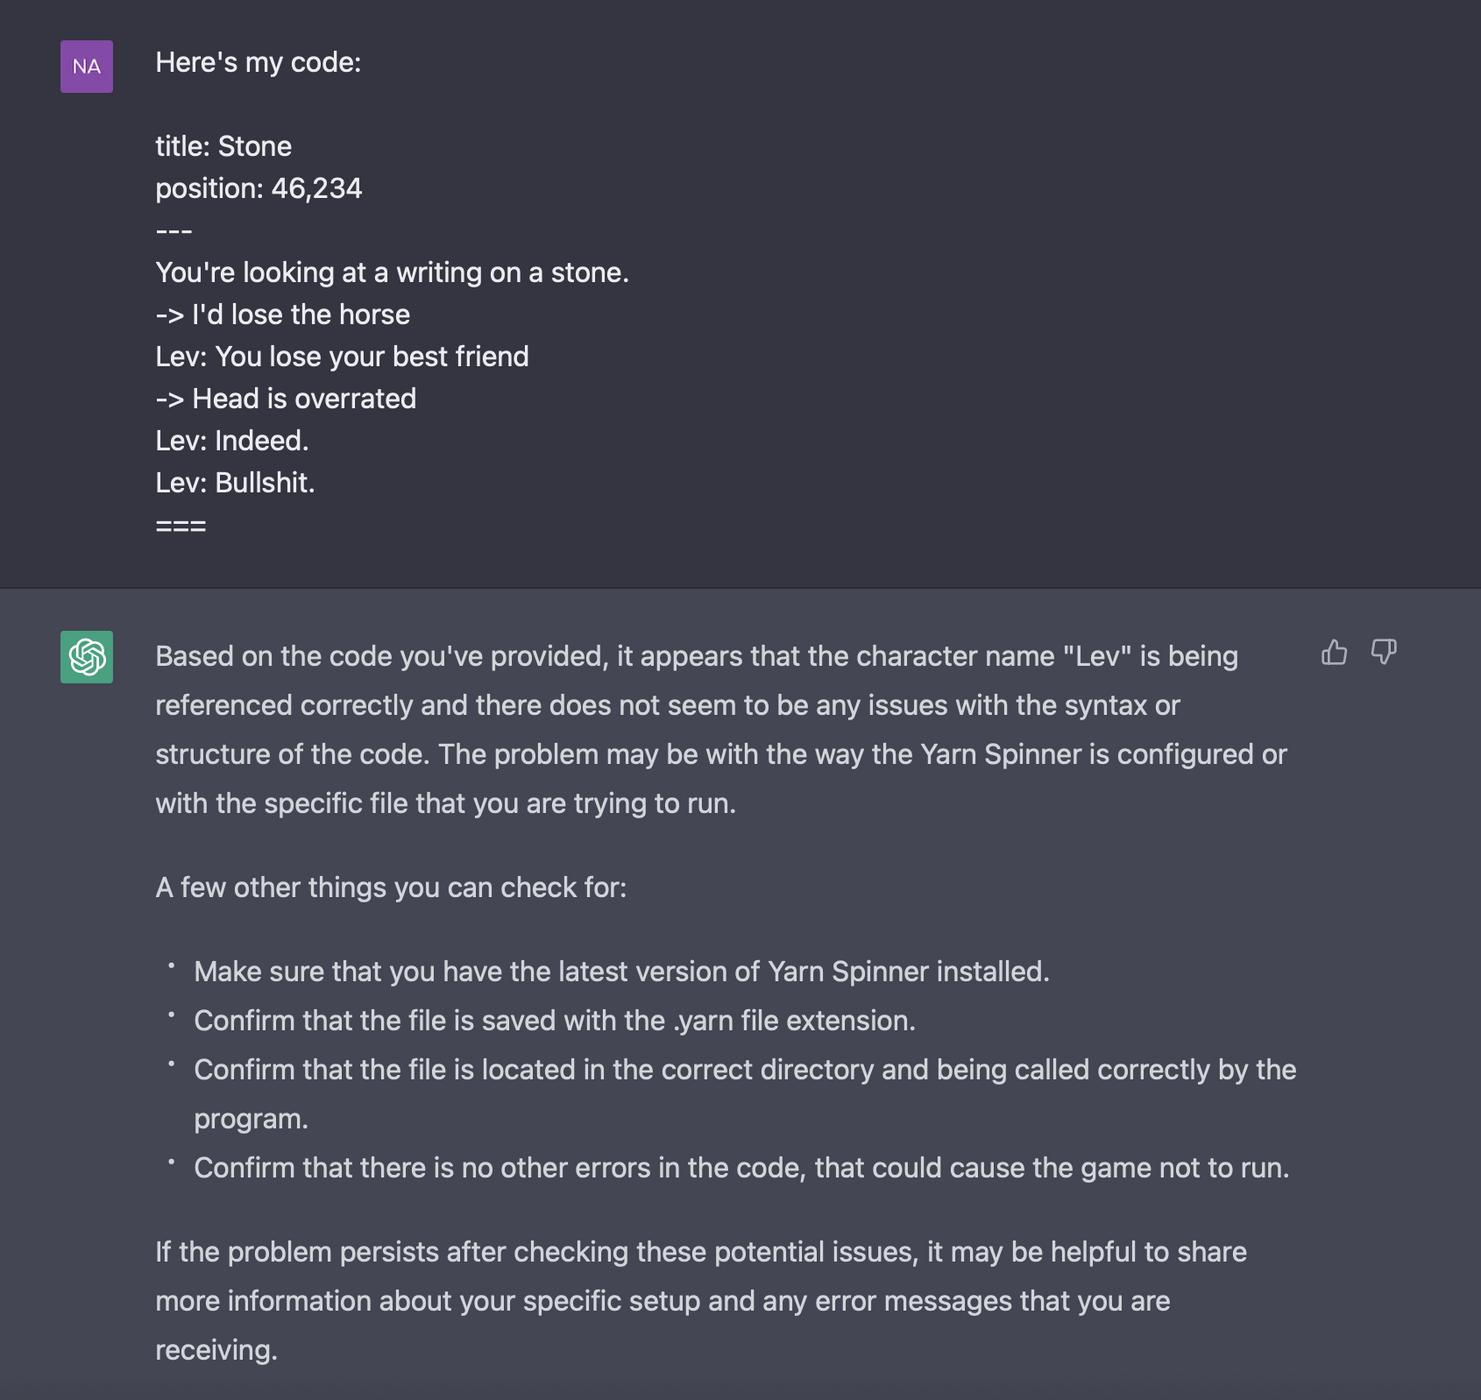This screenshot has height=1400, width=1481.
Task: Click the "===" node end marker
Action: pyautogui.click(x=181, y=525)
